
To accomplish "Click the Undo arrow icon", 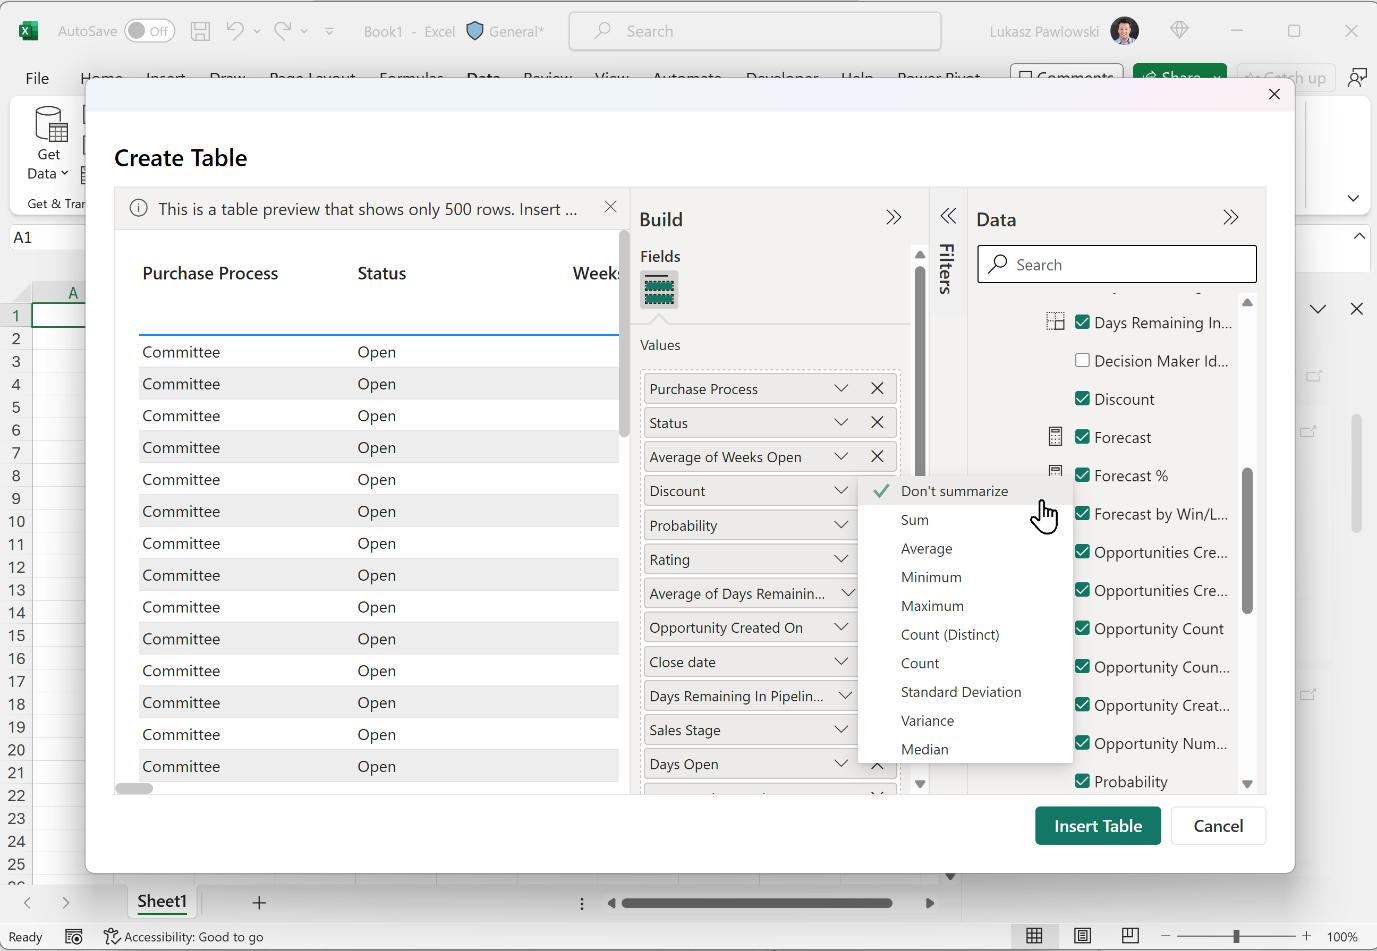I will tap(235, 31).
